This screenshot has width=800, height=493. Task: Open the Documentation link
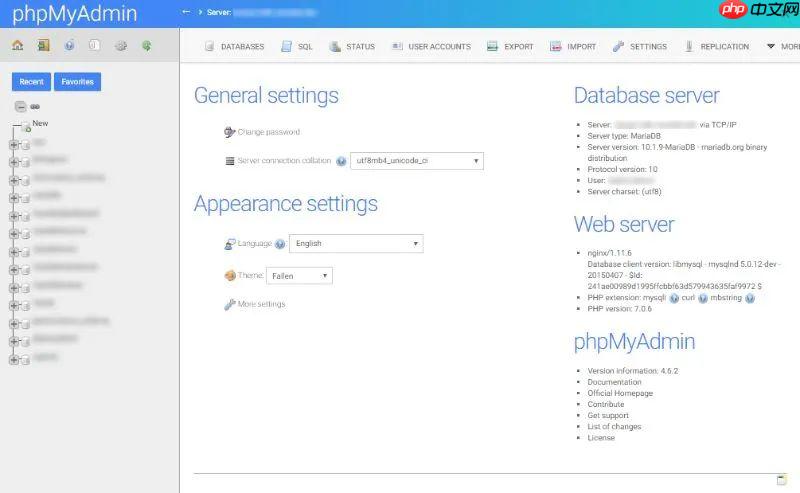[614, 382]
